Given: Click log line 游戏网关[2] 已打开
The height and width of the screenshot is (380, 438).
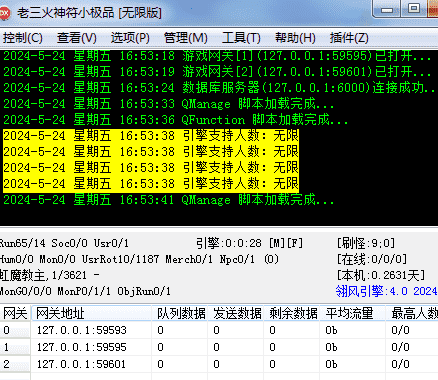Looking at the screenshot, I should [217, 72].
